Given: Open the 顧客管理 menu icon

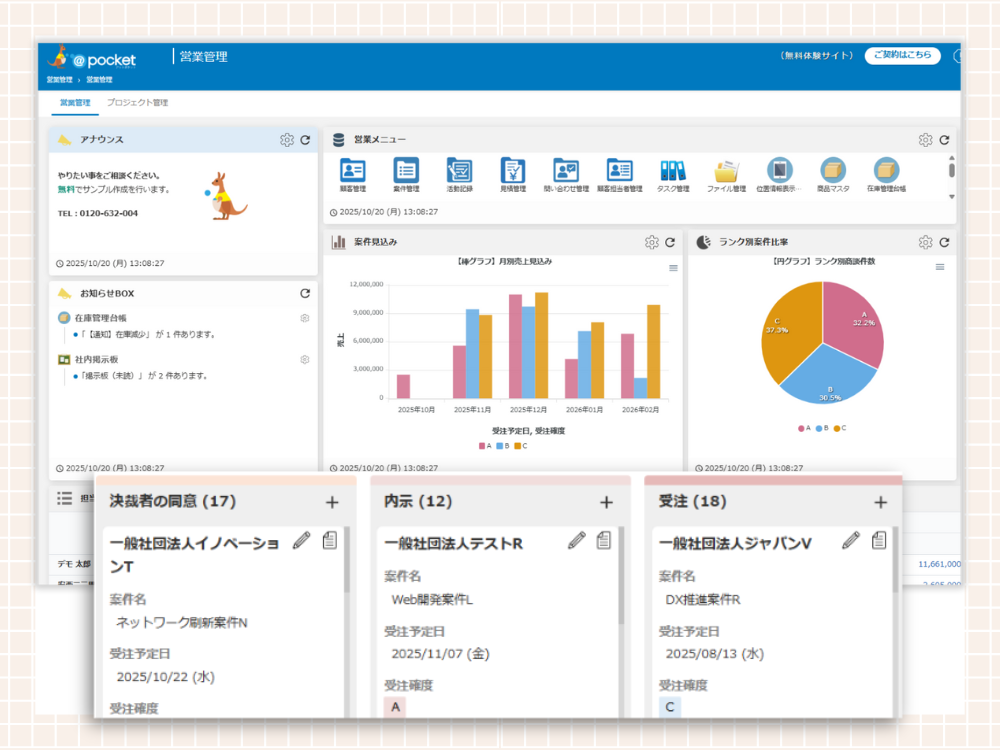Looking at the screenshot, I should [x=353, y=170].
